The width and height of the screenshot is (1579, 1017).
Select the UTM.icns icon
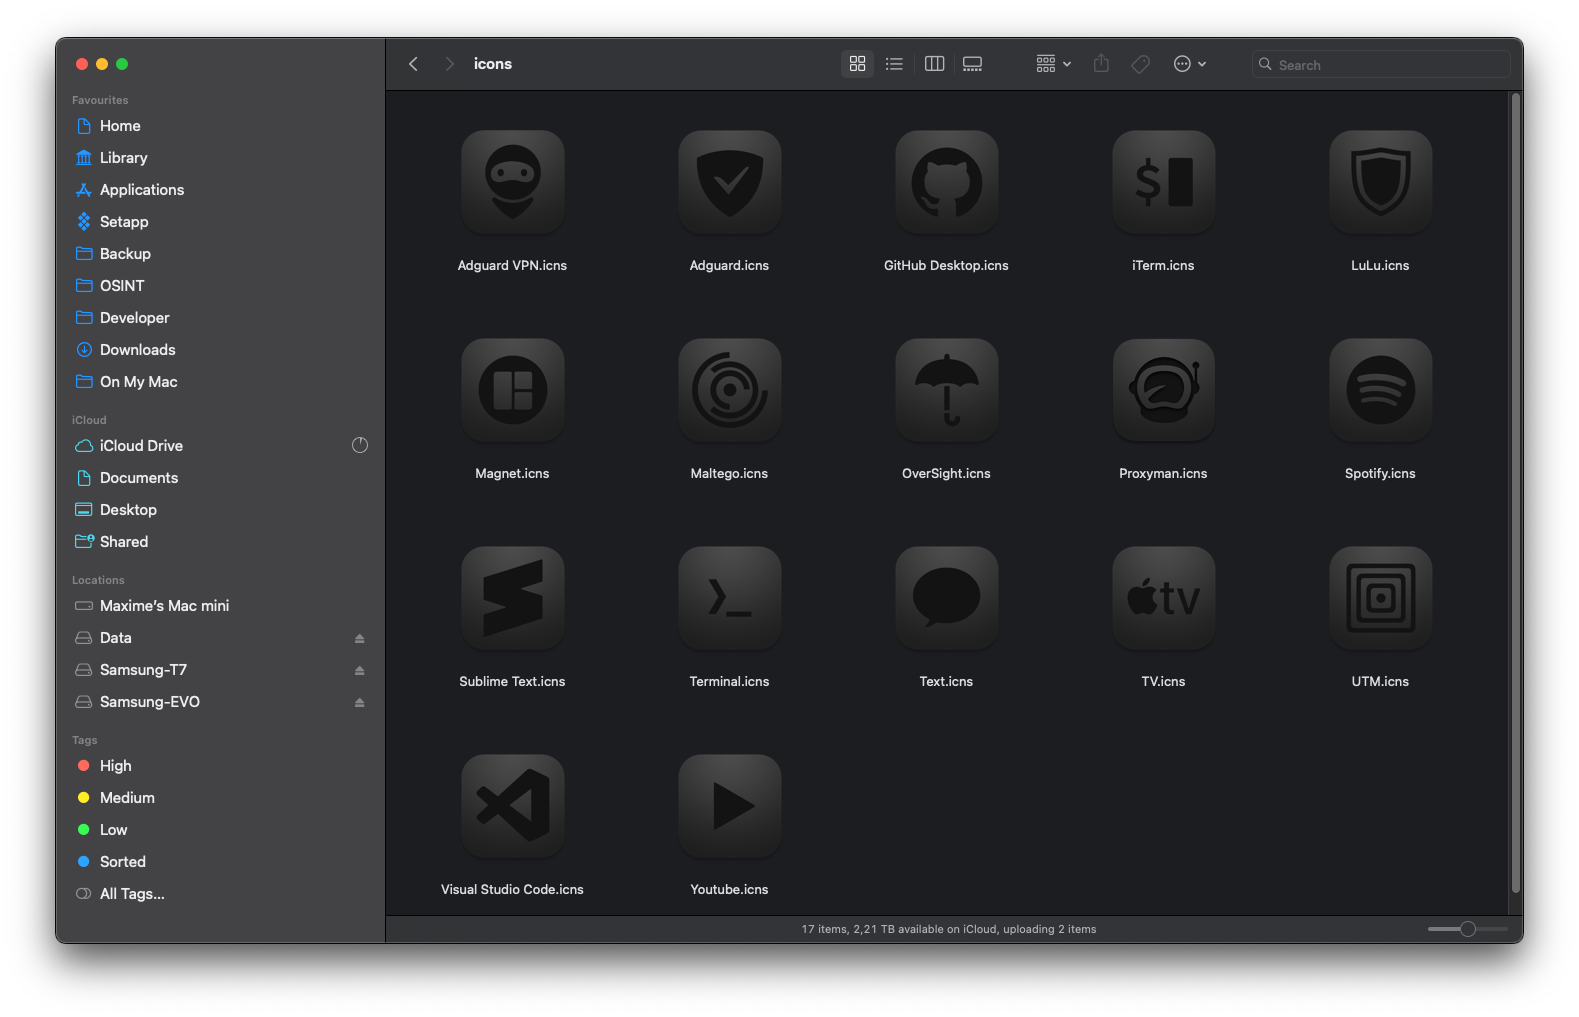click(x=1380, y=599)
